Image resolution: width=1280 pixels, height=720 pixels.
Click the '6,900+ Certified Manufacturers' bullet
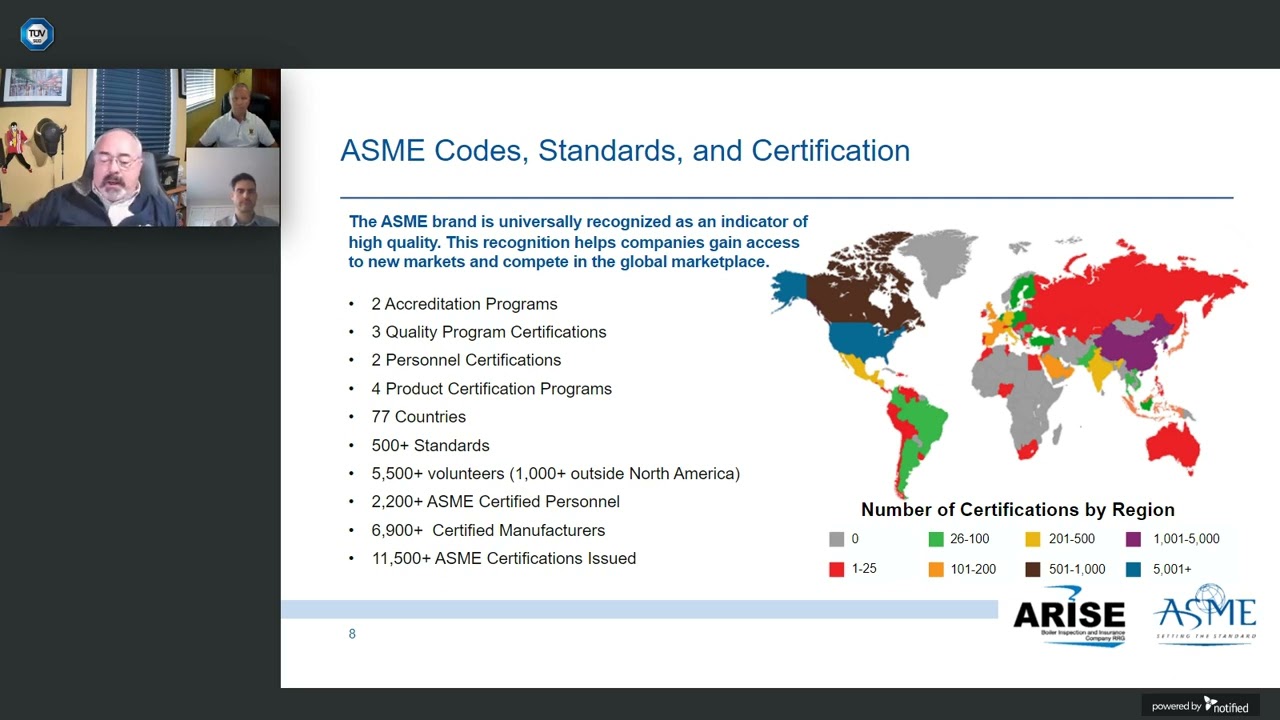coord(488,530)
